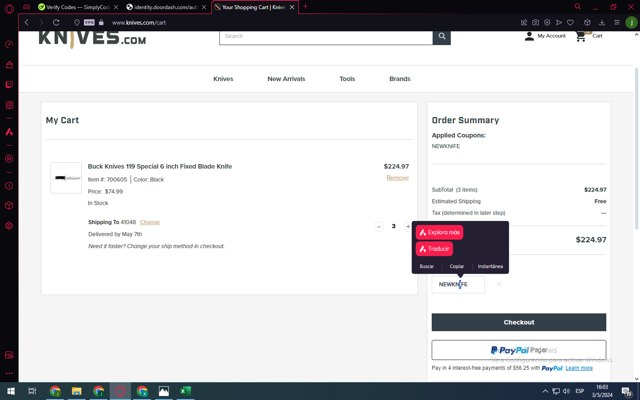
Task: Open PayPal 'Learn more' link
Action: point(579,368)
